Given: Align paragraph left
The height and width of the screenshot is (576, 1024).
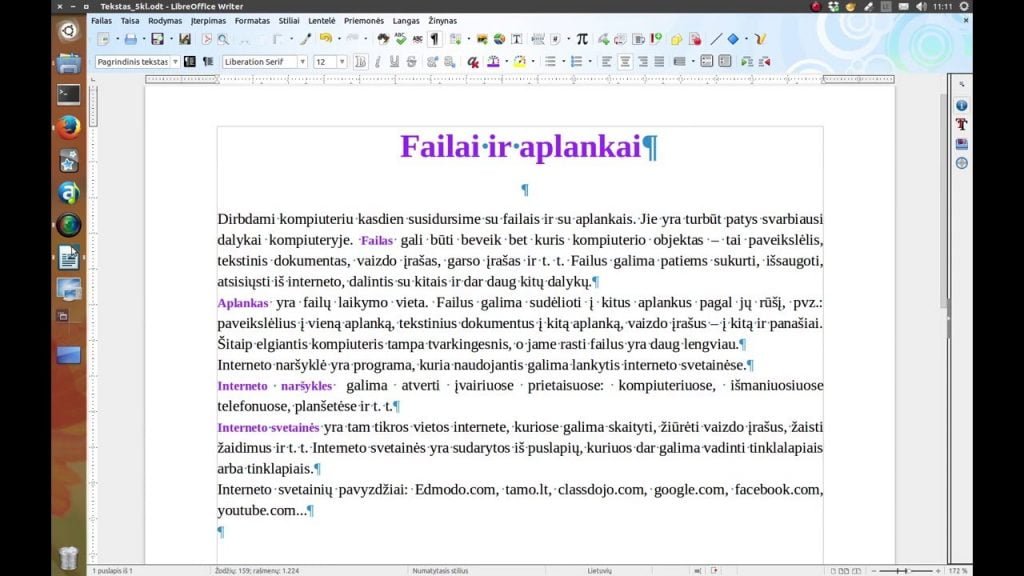Looking at the screenshot, I should (607, 62).
